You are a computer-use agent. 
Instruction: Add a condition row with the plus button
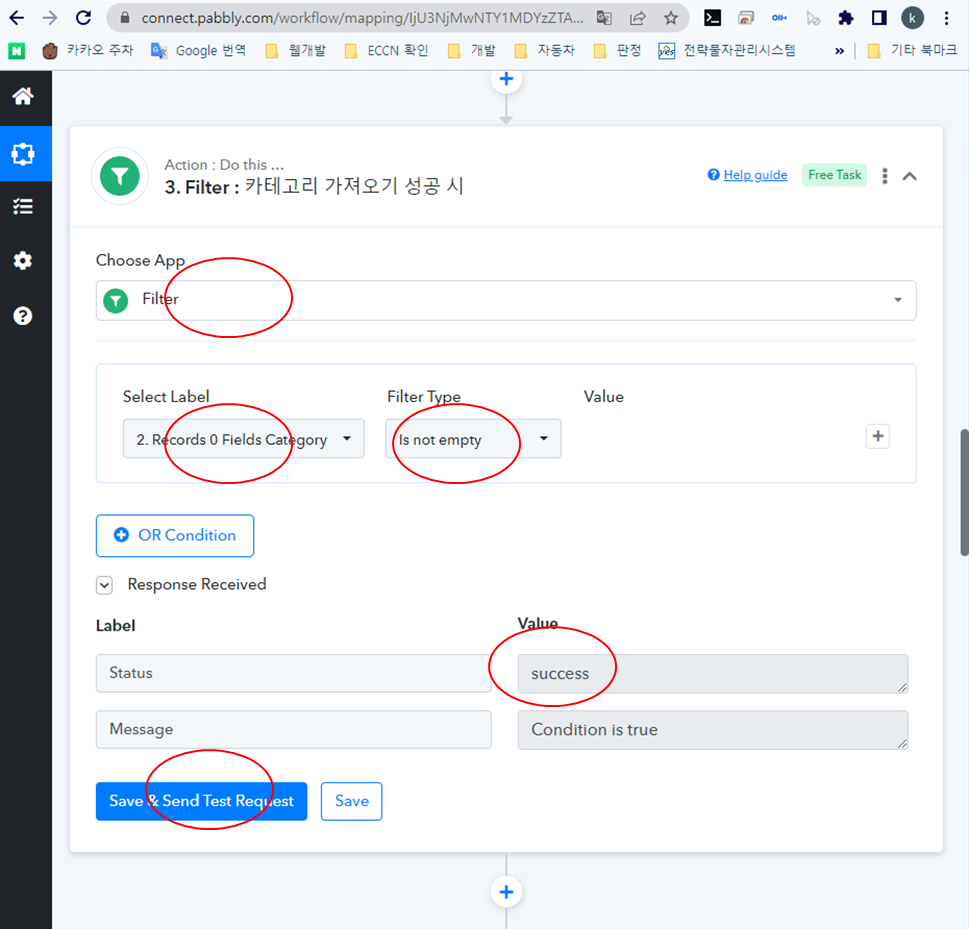877,436
